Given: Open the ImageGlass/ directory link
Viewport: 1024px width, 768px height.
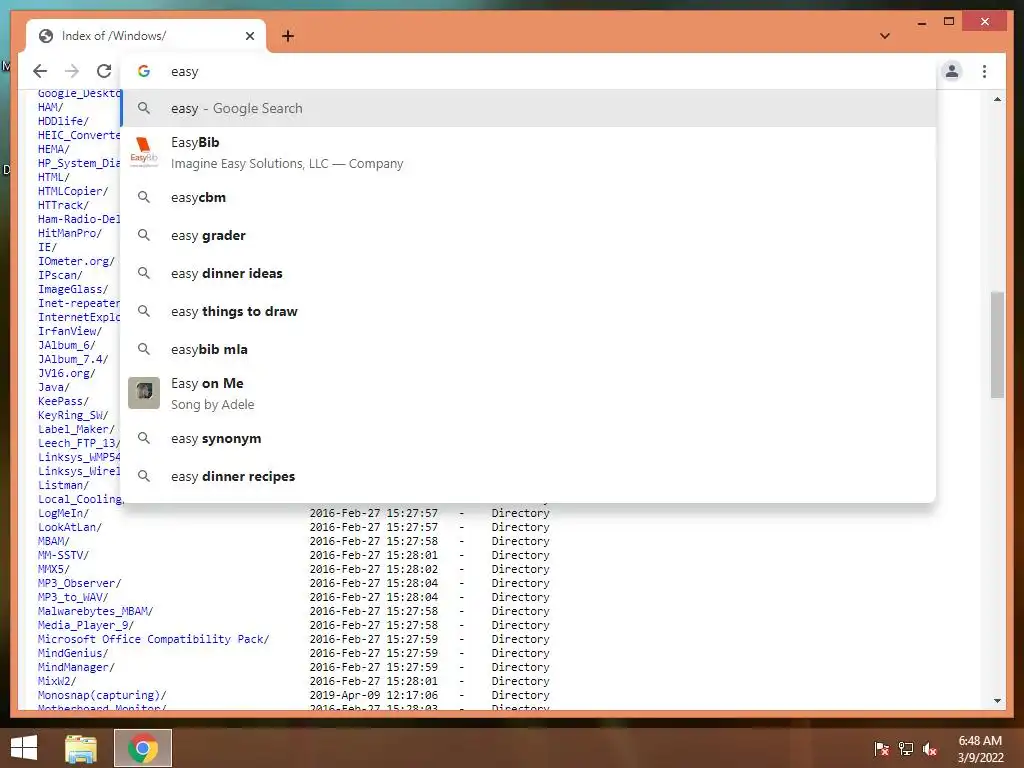Looking at the screenshot, I should pyautogui.click(x=73, y=289).
